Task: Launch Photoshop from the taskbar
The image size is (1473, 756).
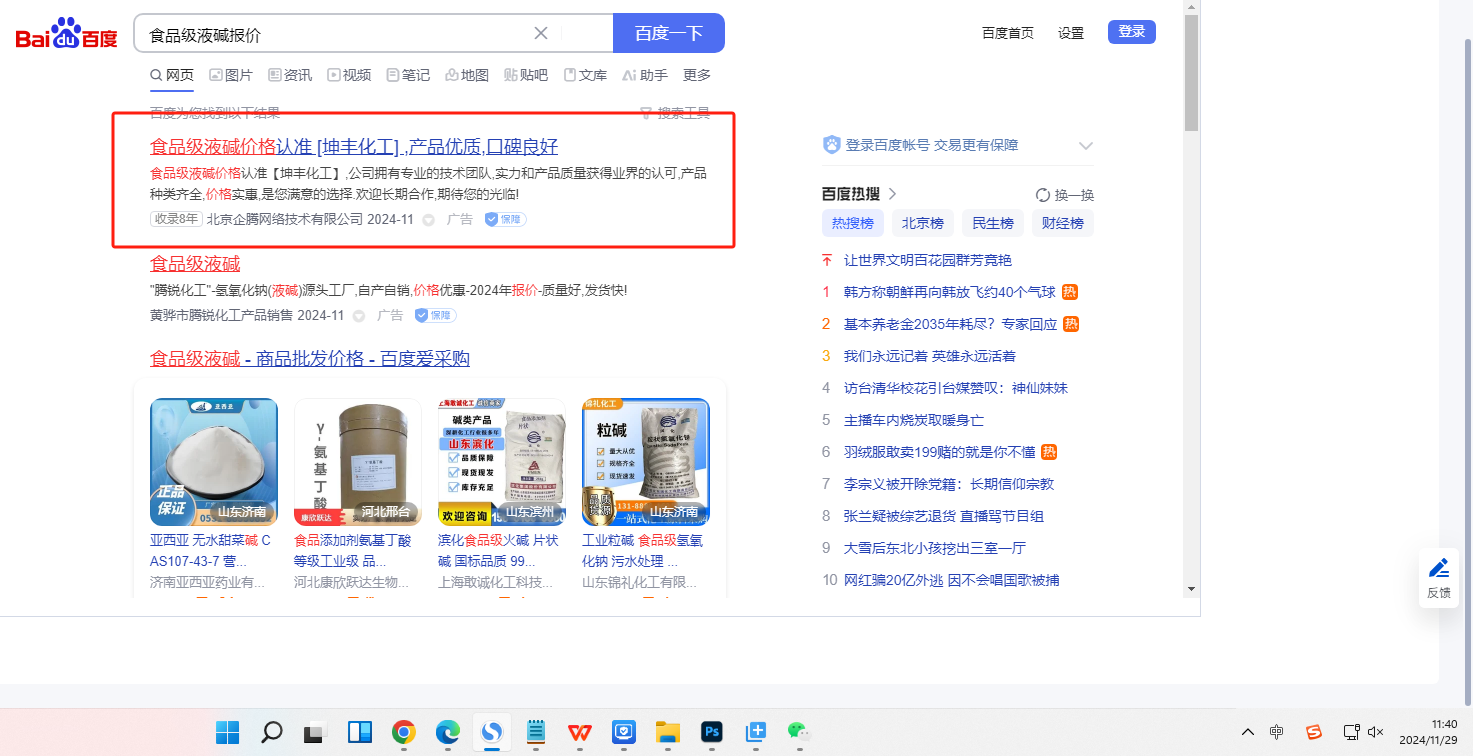Action: 712,732
